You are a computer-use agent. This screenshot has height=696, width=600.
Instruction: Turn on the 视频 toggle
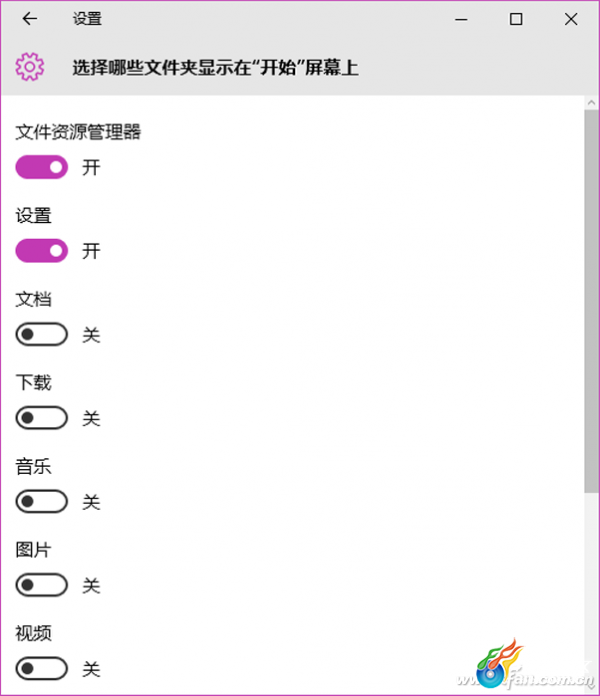pos(42,668)
